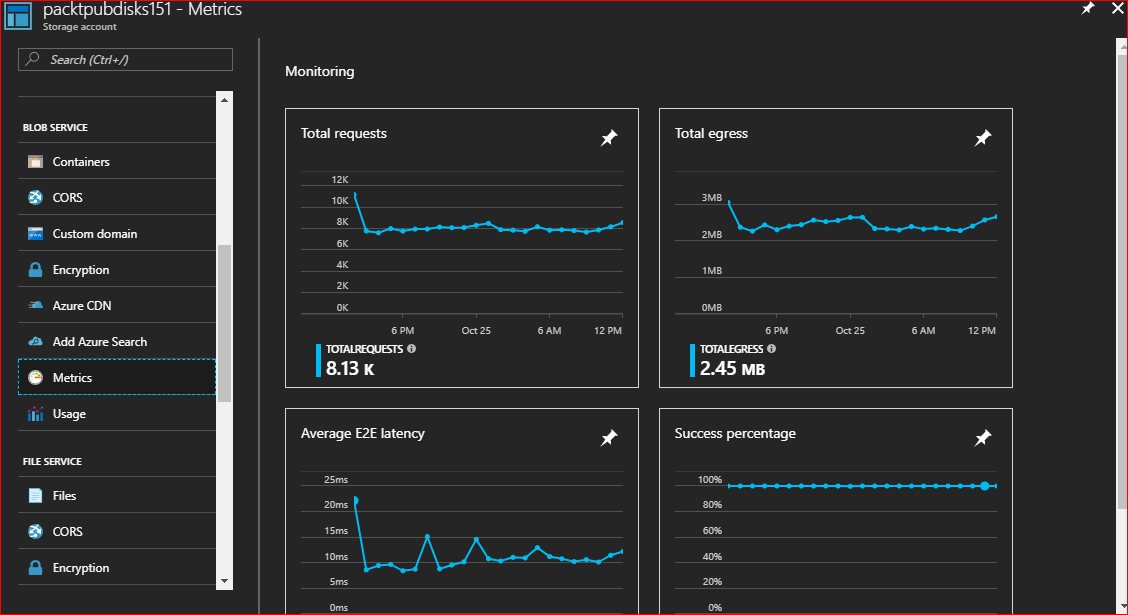This screenshot has height=615, width=1128.
Task: Open the Success percentage chart tile
Action: click(836, 511)
